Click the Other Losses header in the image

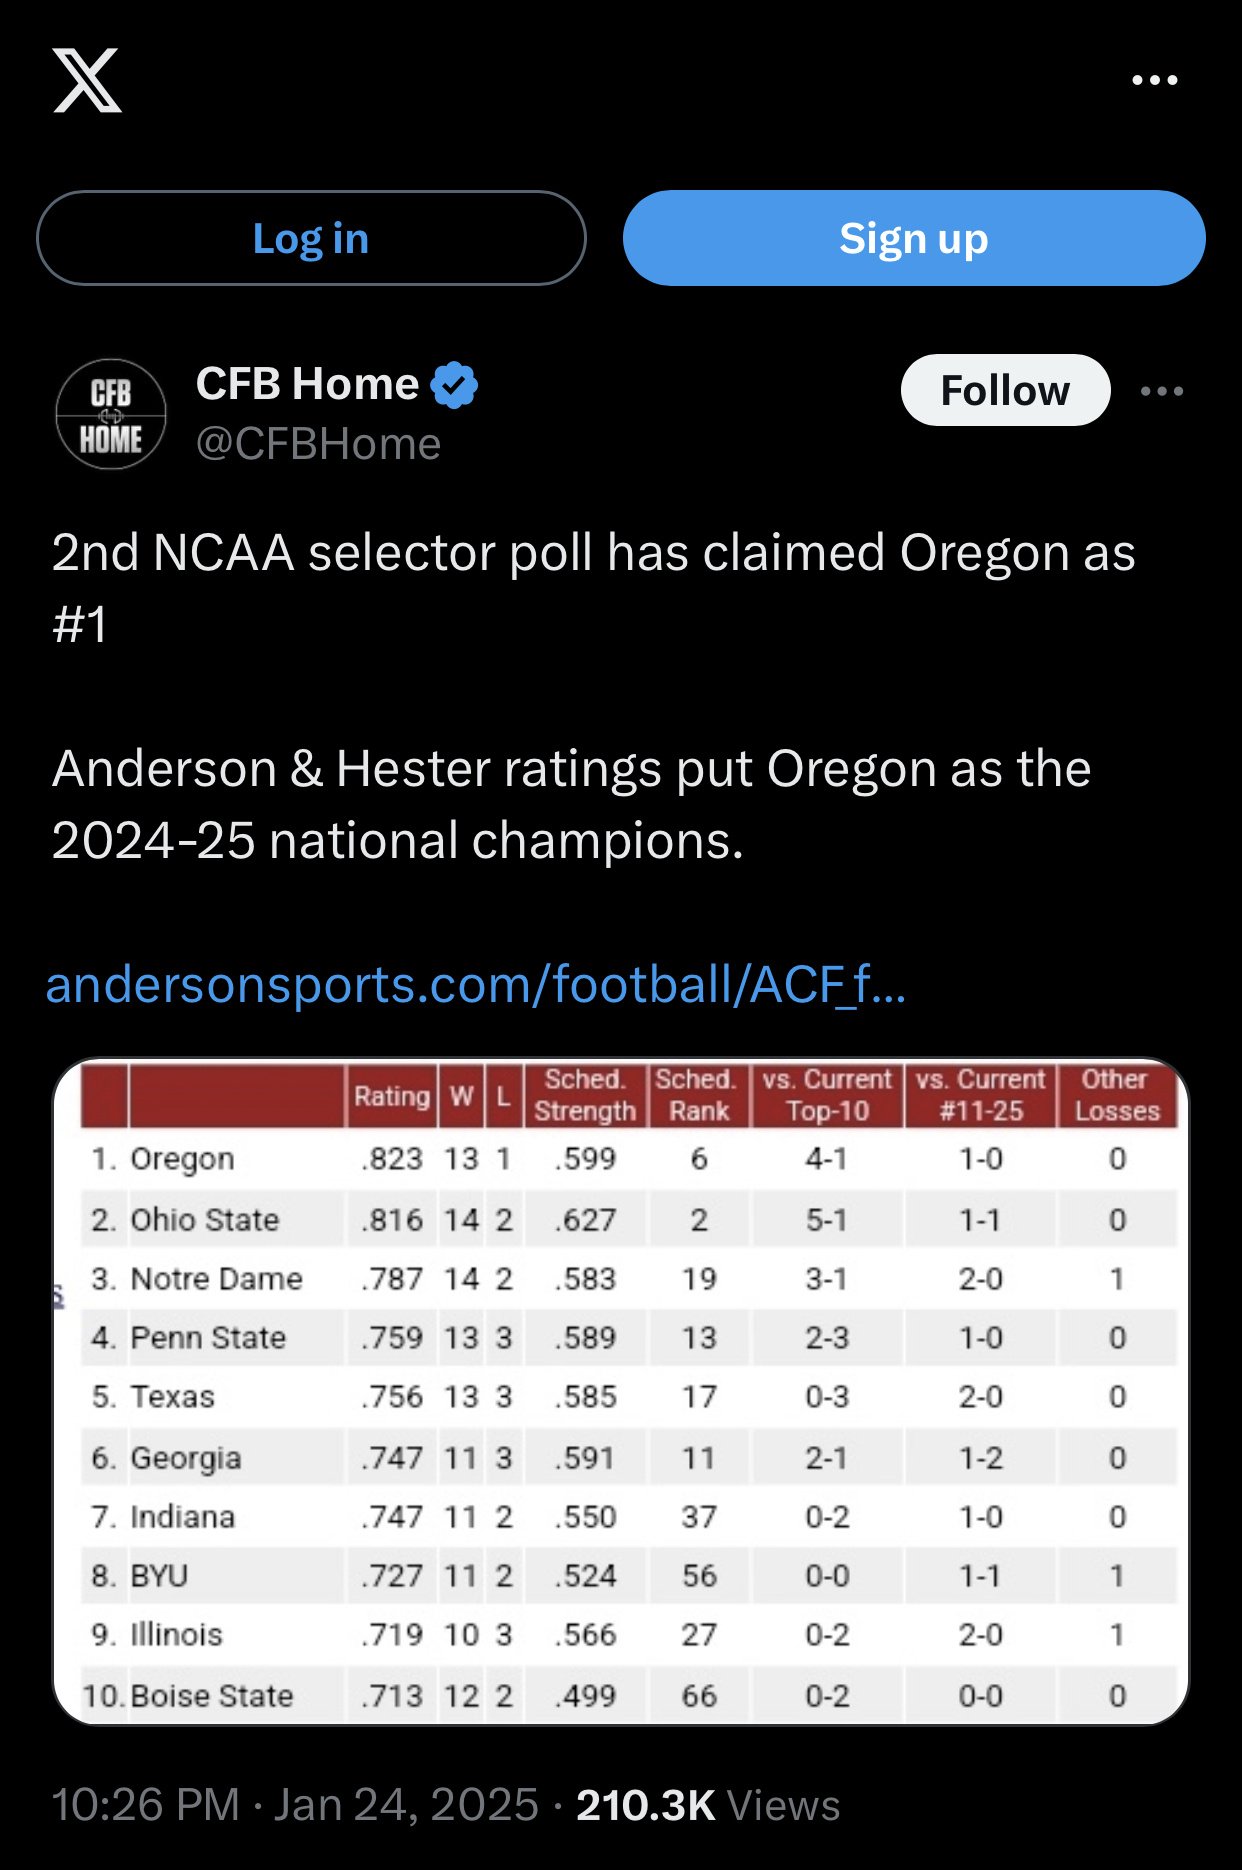pyautogui.click(x=1116, y=1096)
